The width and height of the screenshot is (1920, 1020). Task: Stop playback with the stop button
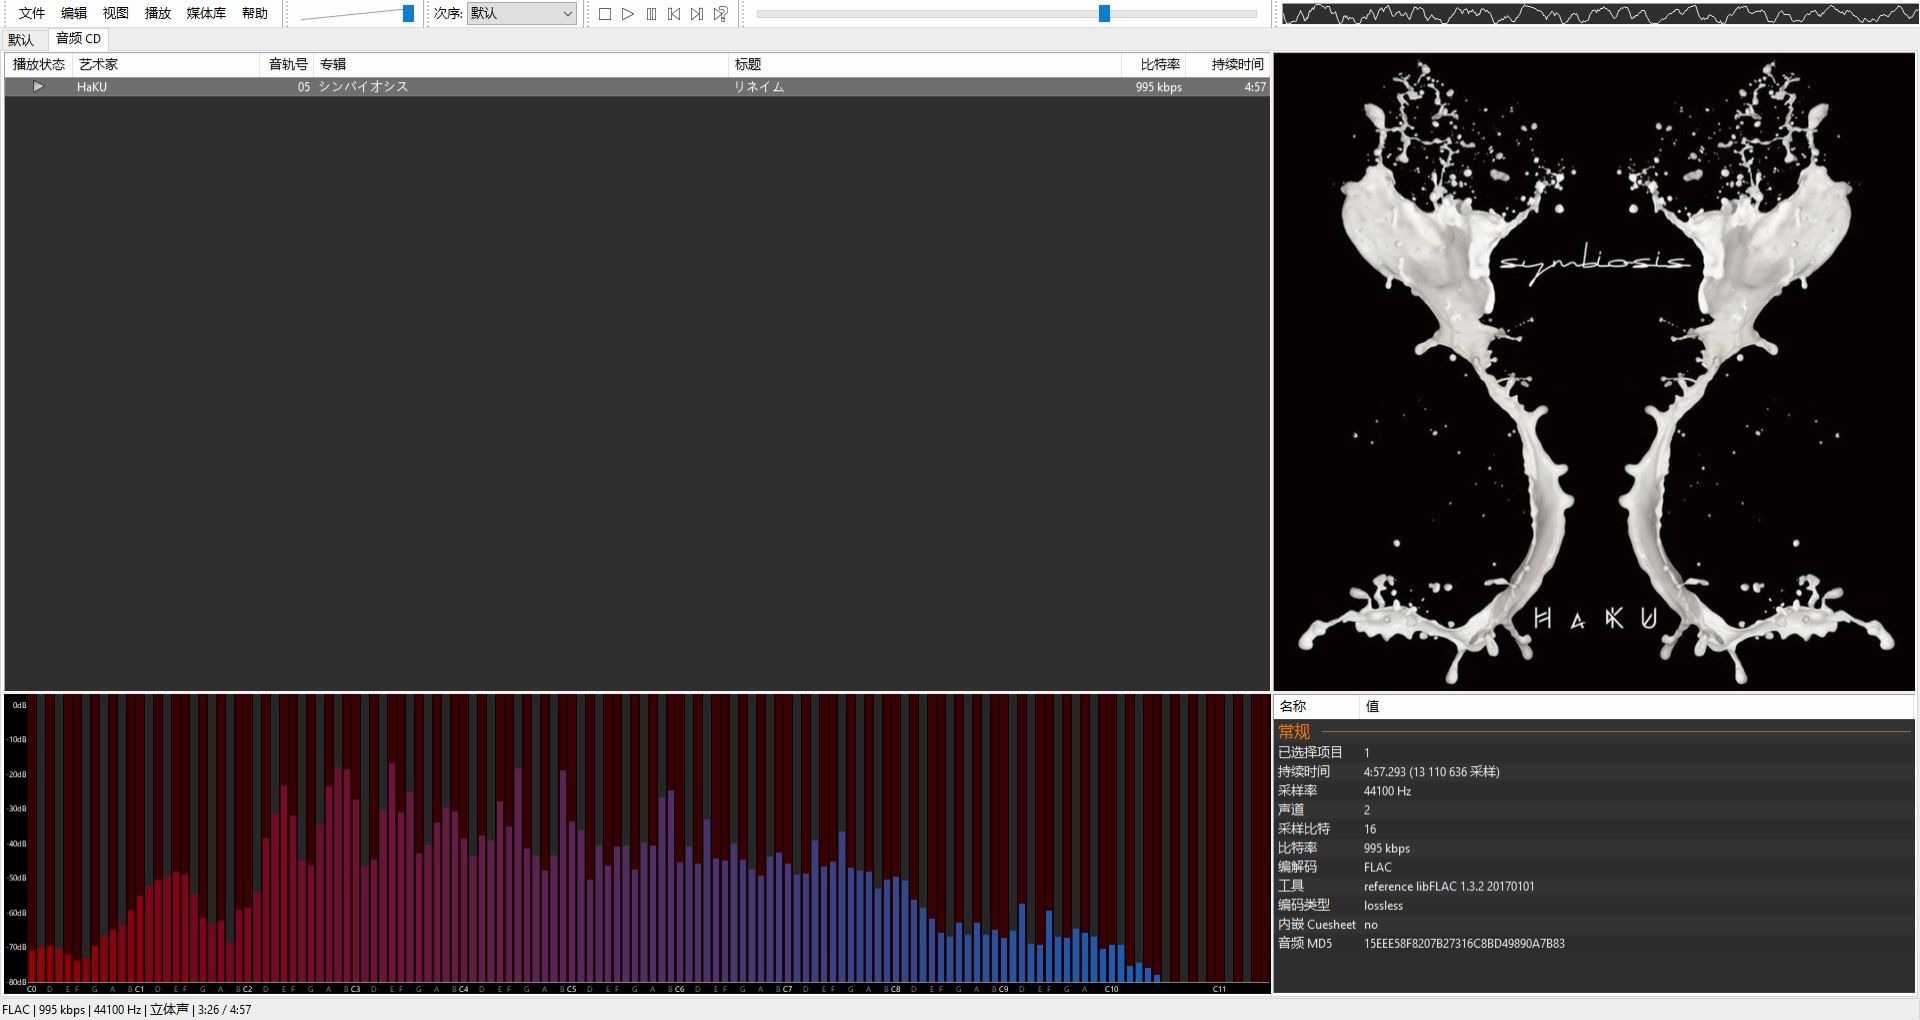[x=605, y=14]
